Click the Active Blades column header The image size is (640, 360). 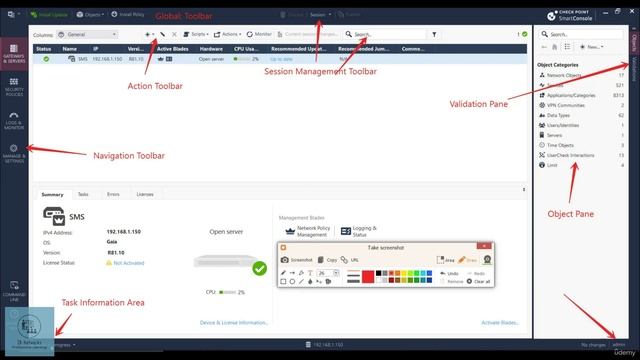click(173, 49)
